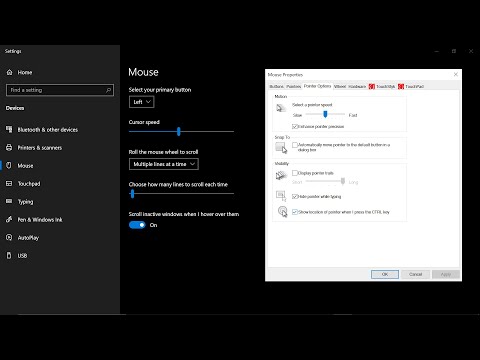The height and width of the screenshot is (360, 480).
Task: Toggle Enhance pointer precision checkbox
Action: (295, 126)
